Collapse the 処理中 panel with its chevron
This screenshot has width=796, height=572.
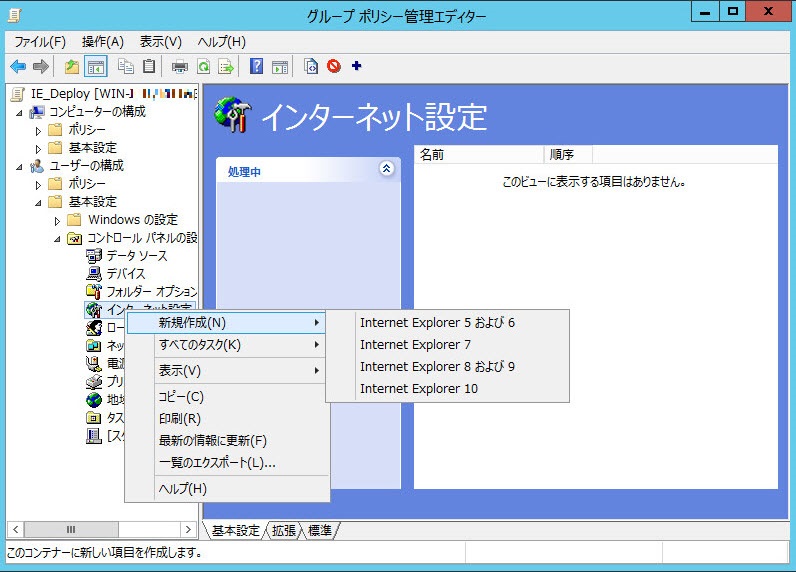coord(387,170)
